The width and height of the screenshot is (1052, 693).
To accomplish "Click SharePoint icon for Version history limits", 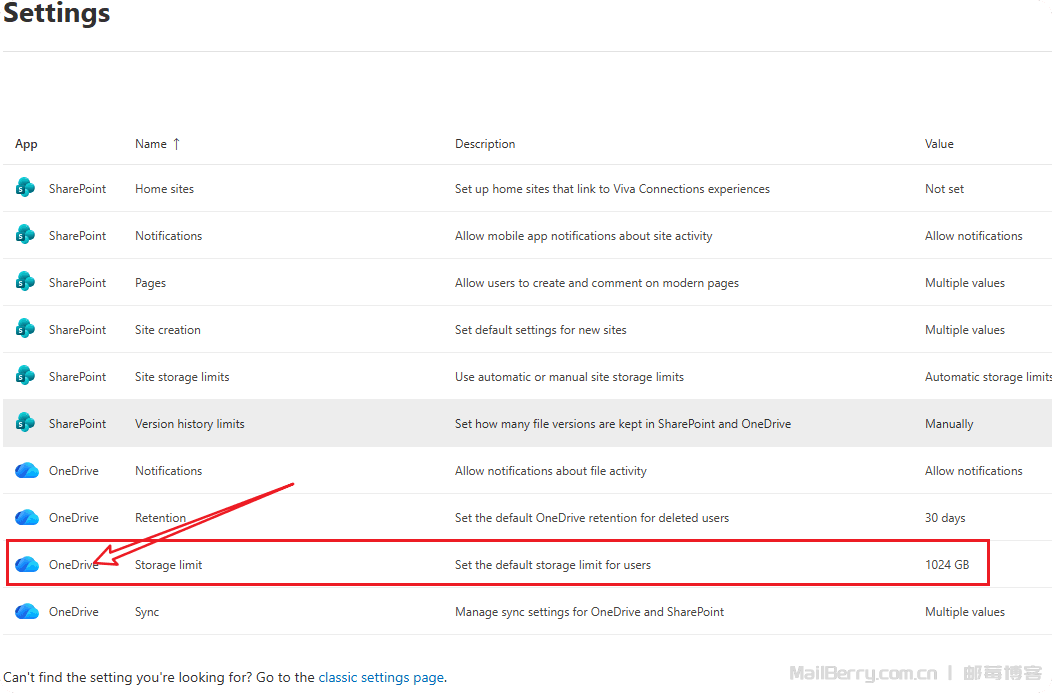I will pyautogui.click(x=25, y=423).
